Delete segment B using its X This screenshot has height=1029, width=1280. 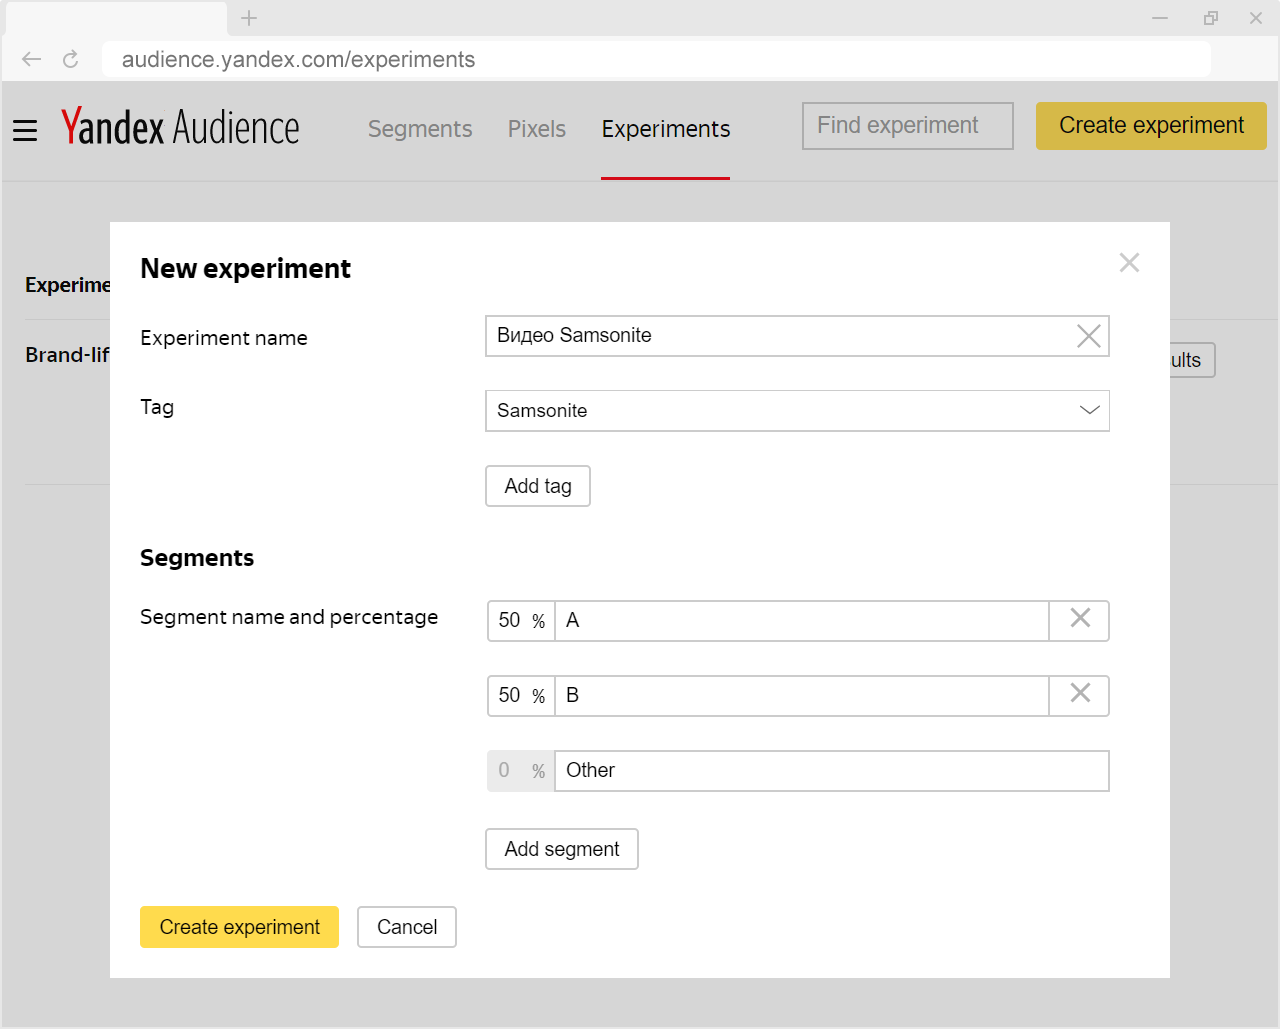click(1080, 694)
